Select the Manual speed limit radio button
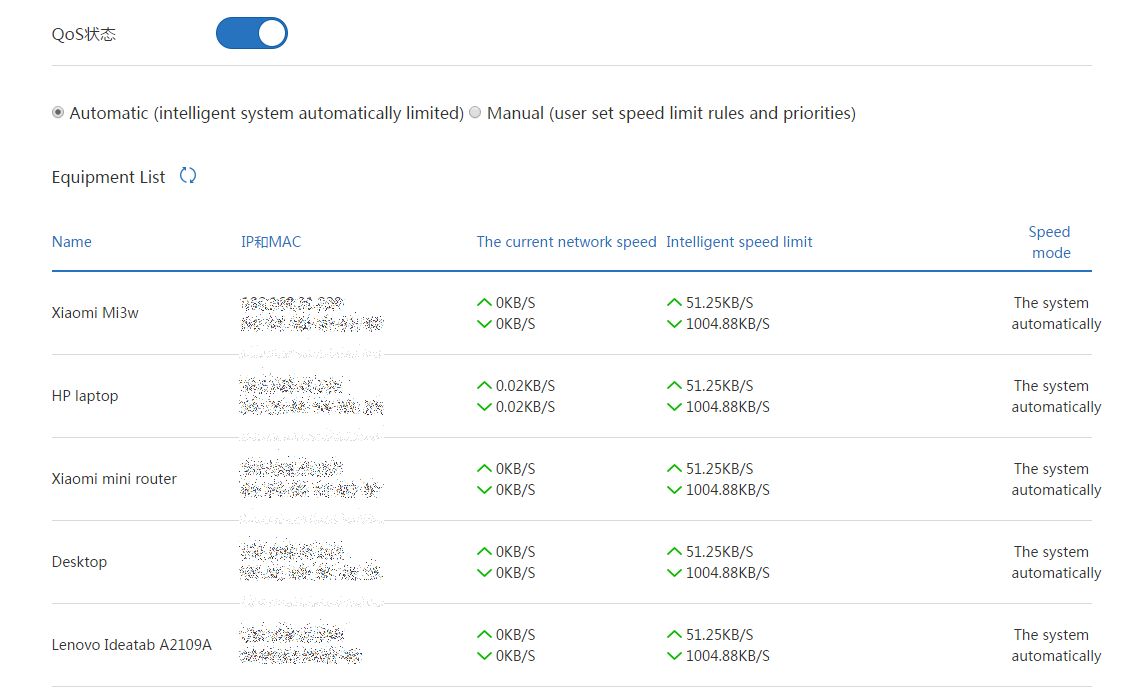 [475, 113]
